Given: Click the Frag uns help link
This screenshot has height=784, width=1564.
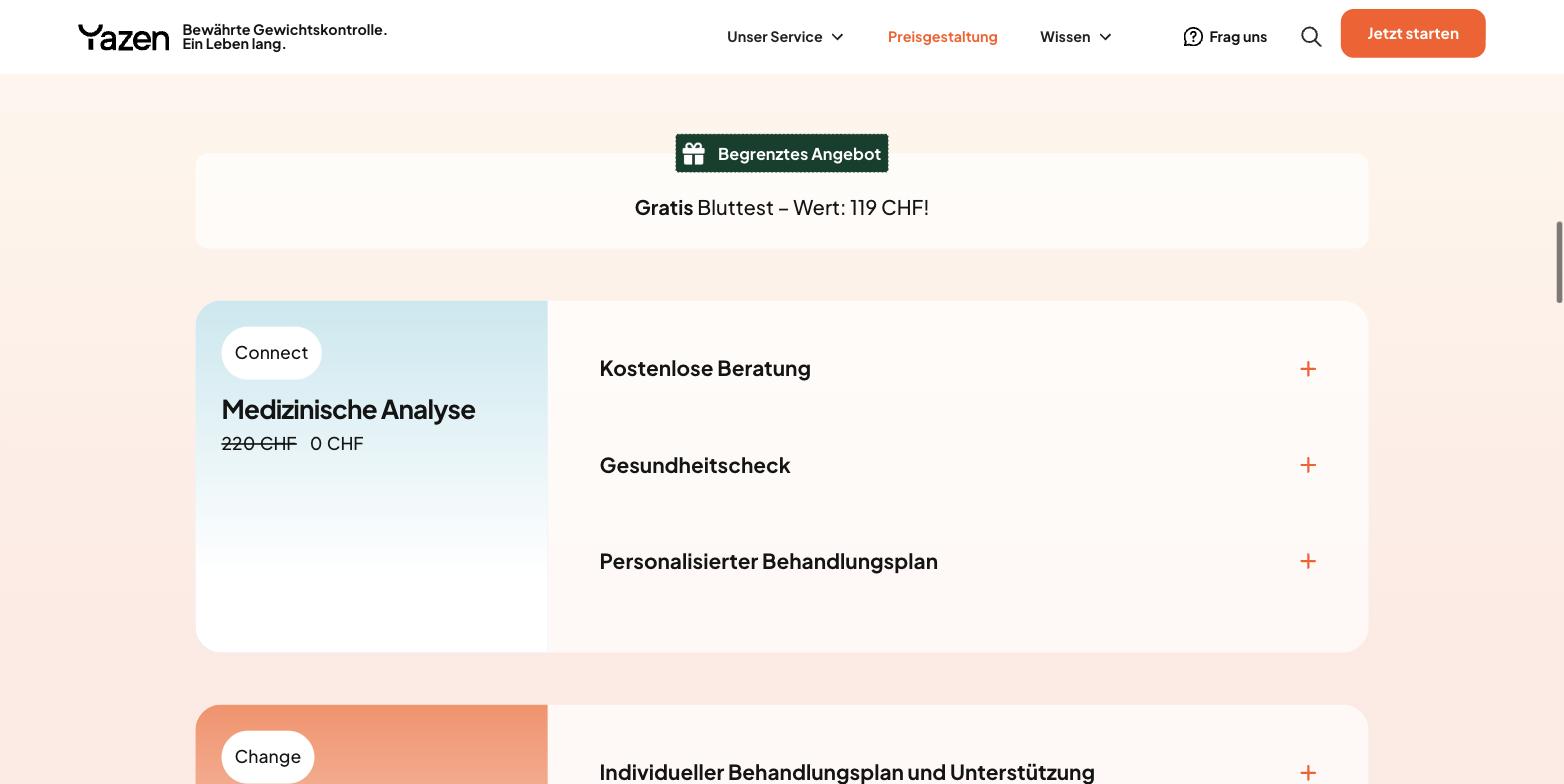Looking at the screenshot, I should [x=1225, y=37].
